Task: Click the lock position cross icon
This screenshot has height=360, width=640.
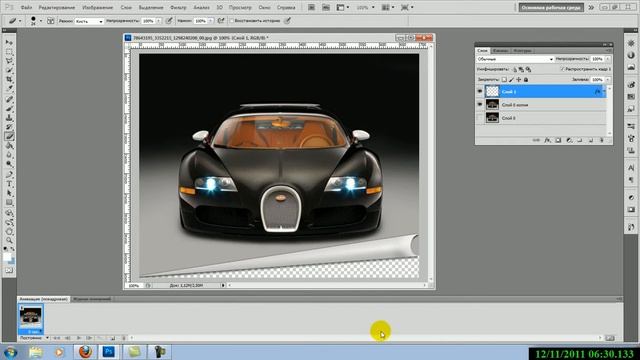Action: pyautogui.click(x=519, y=80)
